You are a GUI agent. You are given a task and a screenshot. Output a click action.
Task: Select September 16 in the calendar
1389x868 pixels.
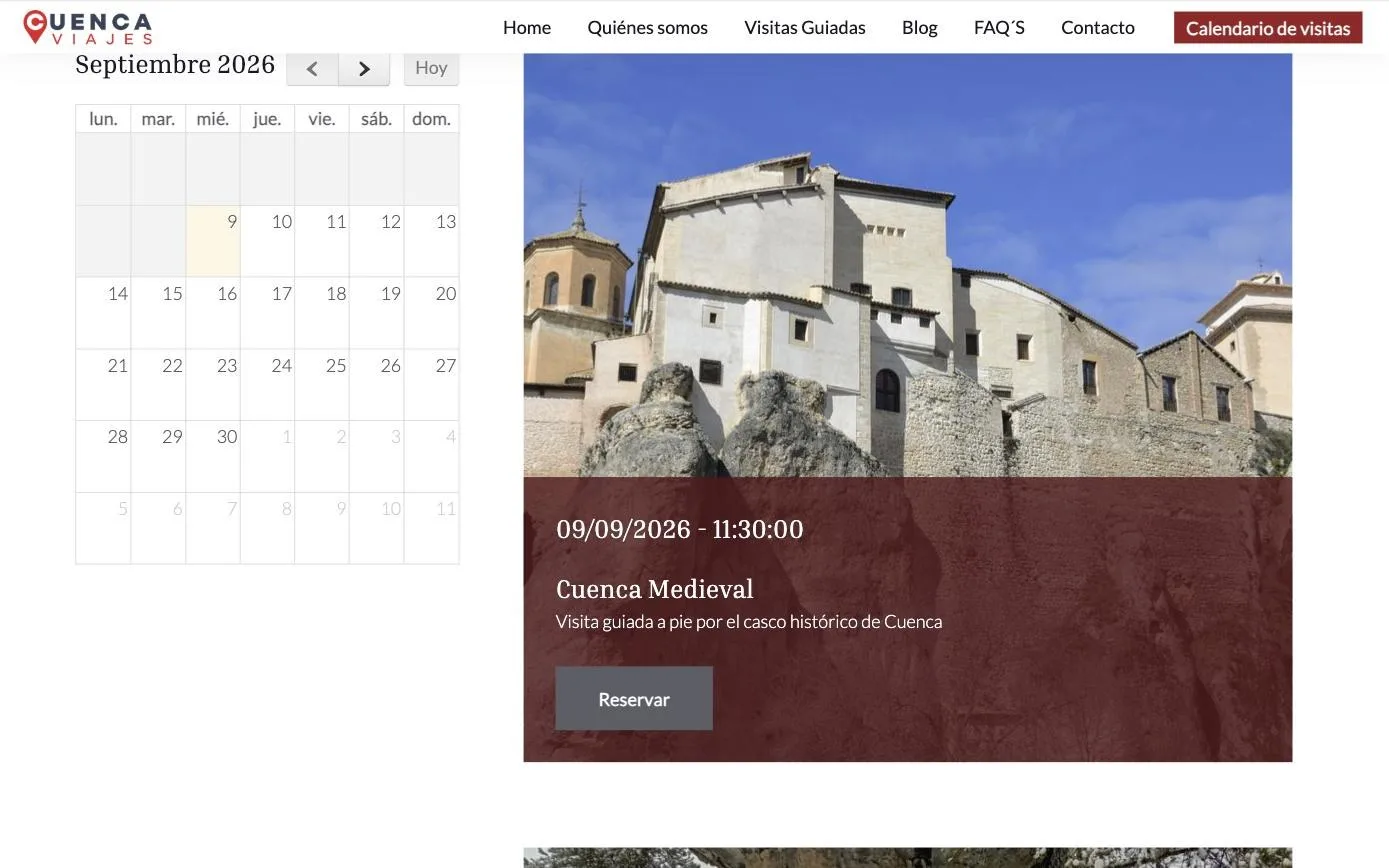213,313
